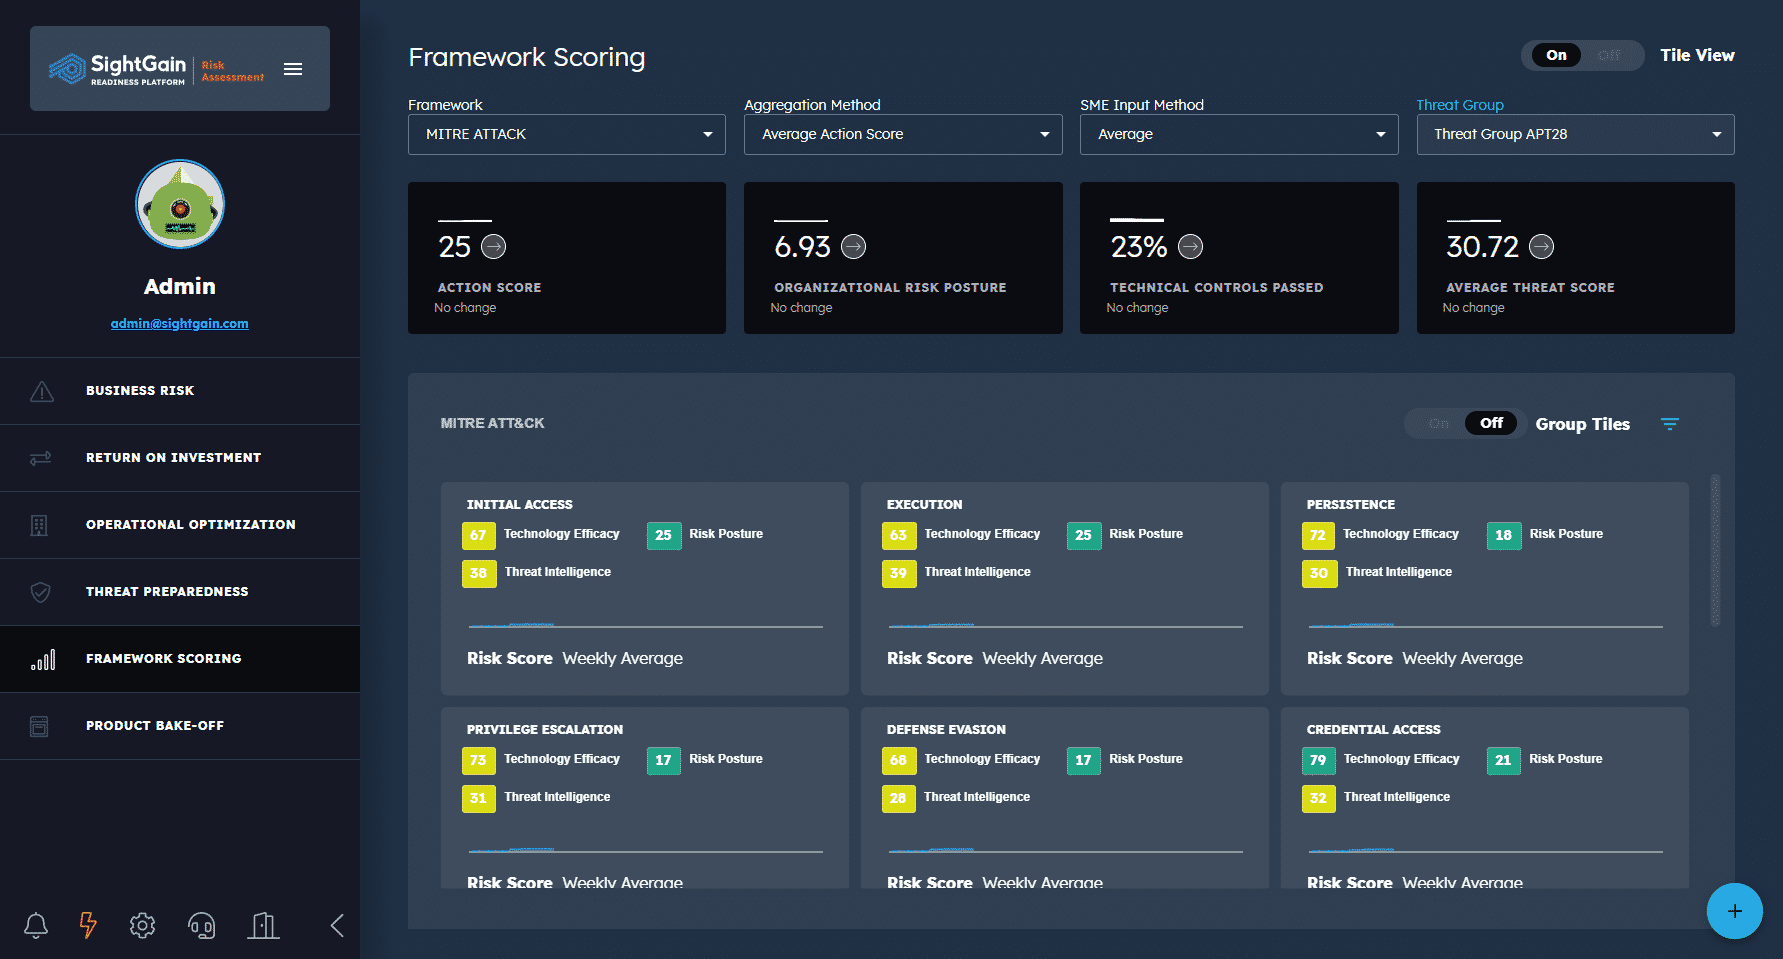Open the Privilege Escalation tile title

coord(545,730)
